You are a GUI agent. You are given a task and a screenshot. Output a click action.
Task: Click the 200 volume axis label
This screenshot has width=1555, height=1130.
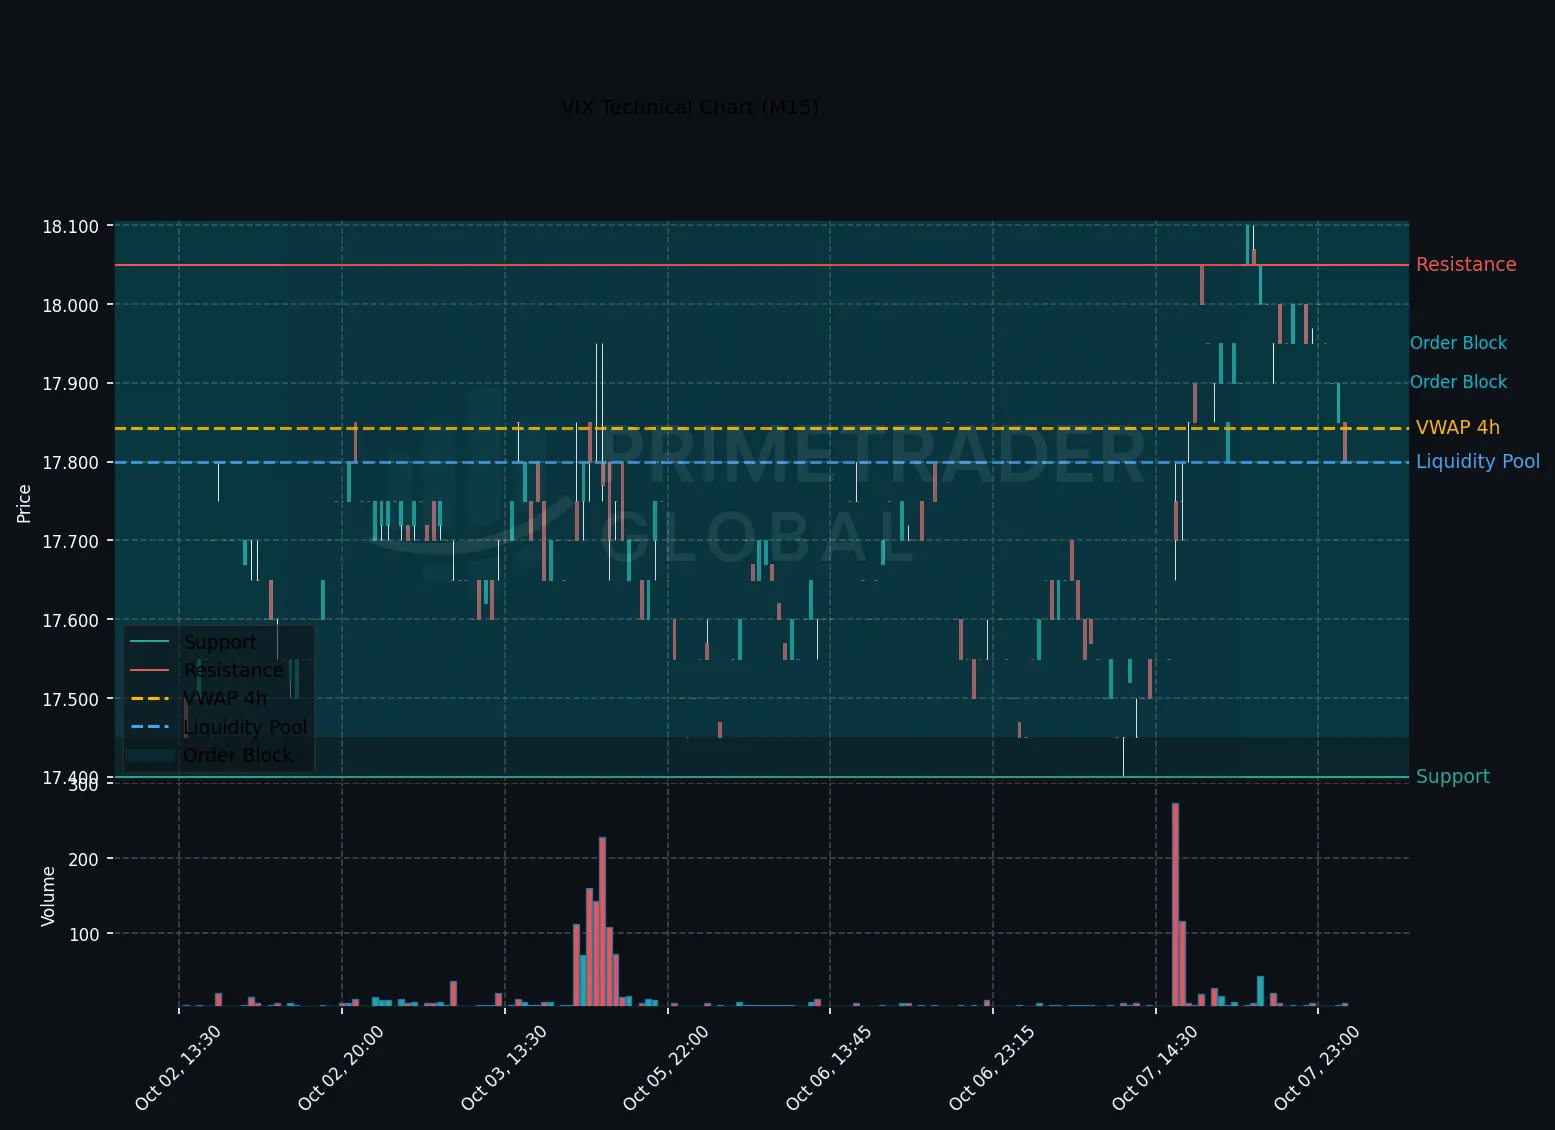click(83, 859)
